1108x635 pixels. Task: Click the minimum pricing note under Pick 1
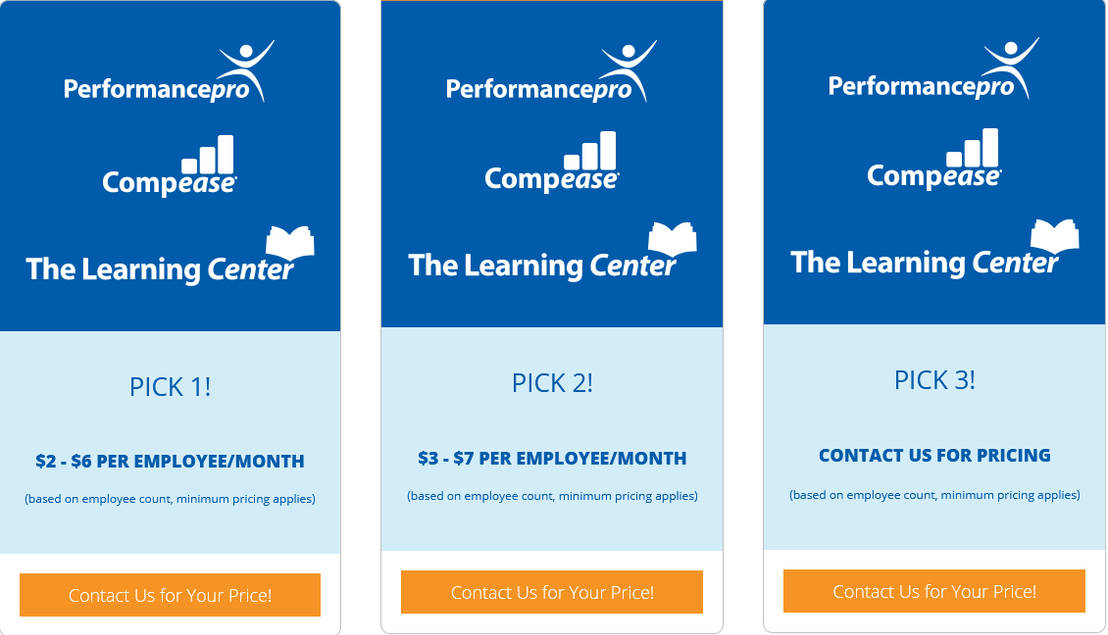(x=170, y=499)
